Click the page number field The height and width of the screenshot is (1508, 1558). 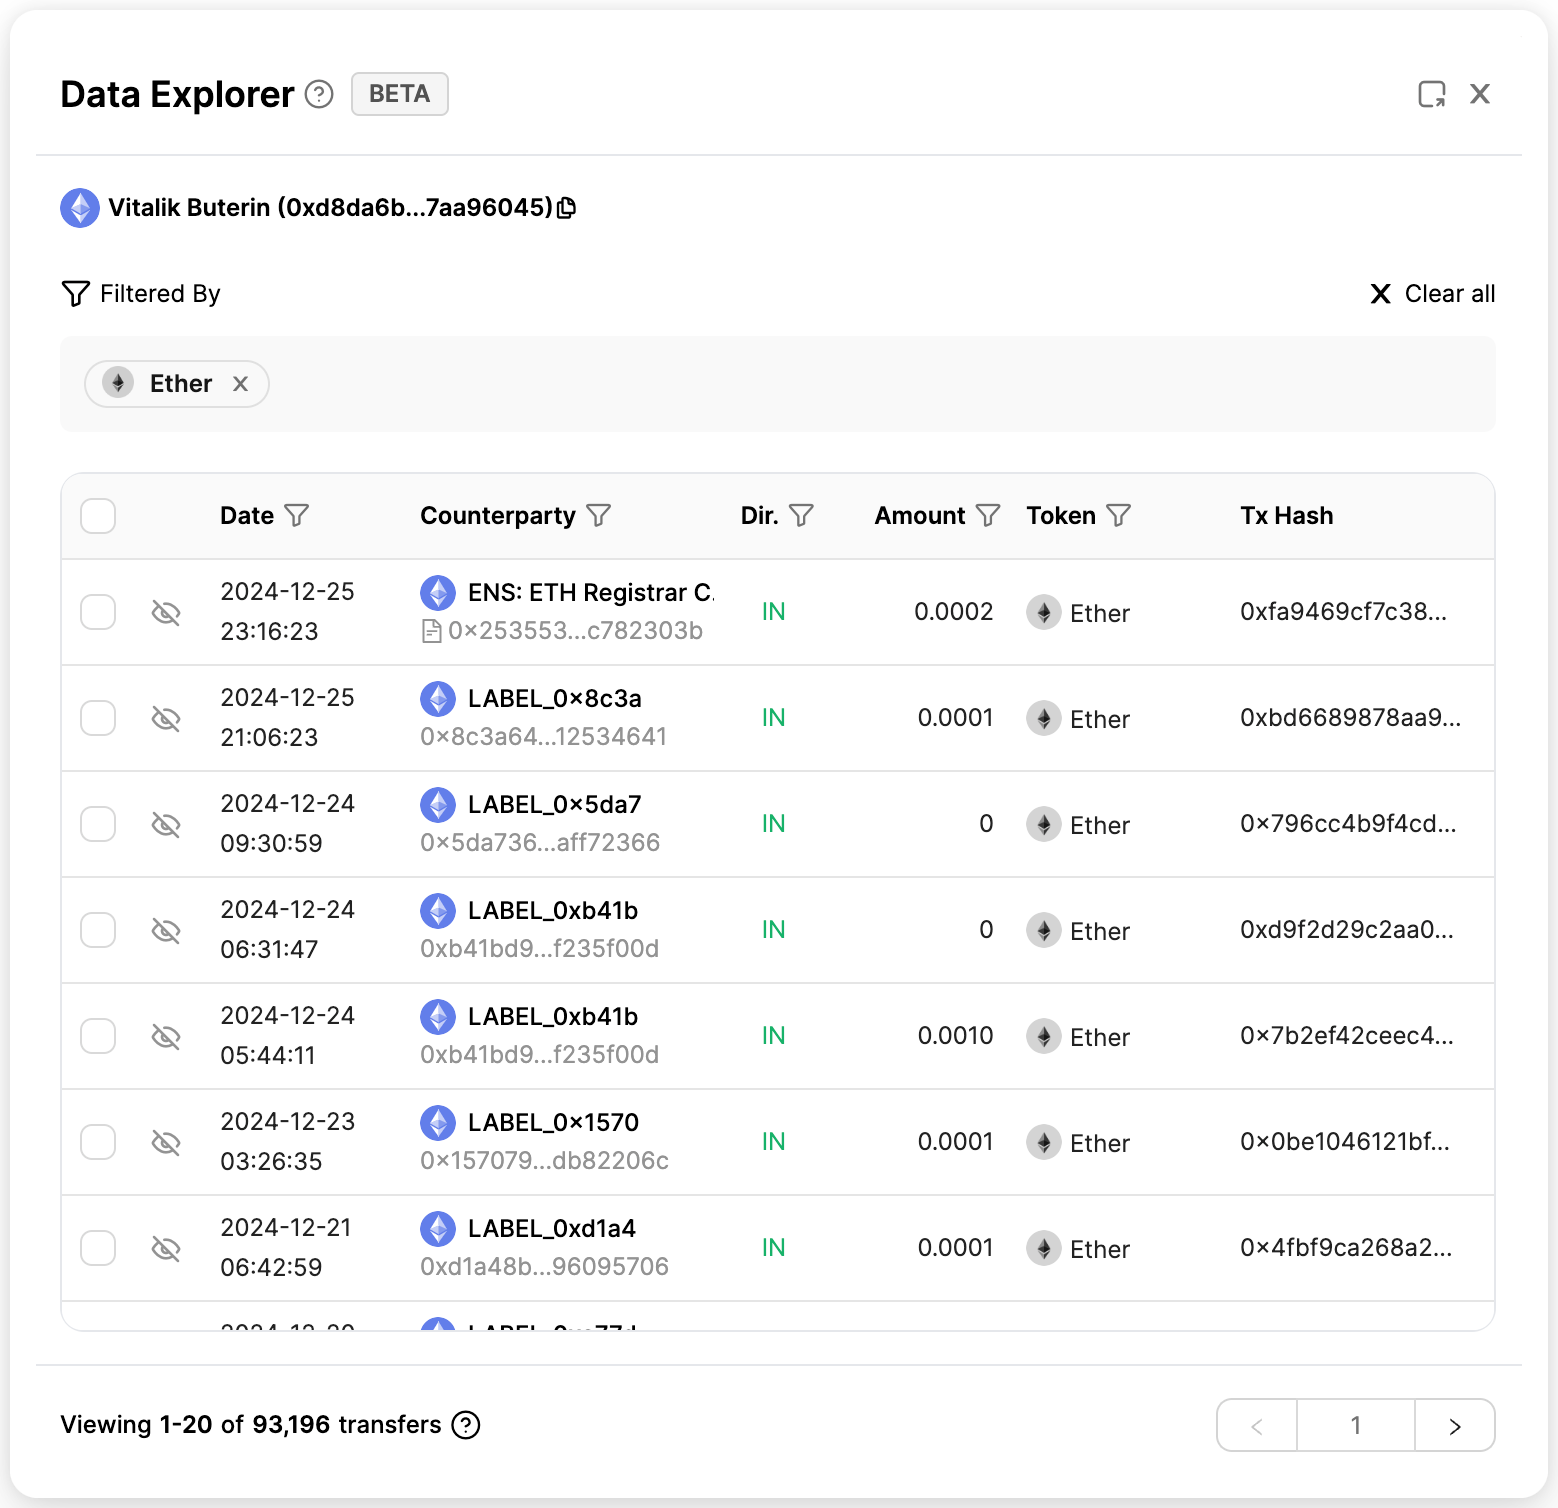point(1355,1426)
